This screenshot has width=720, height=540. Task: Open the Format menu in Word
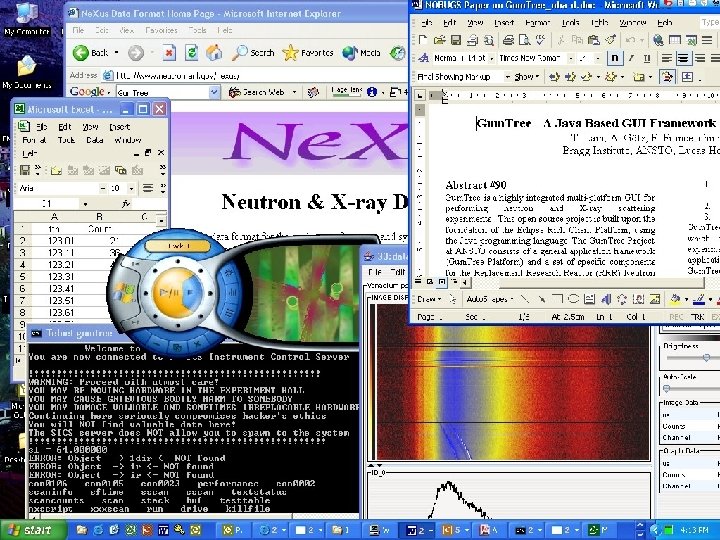click(x=538, y=22)
